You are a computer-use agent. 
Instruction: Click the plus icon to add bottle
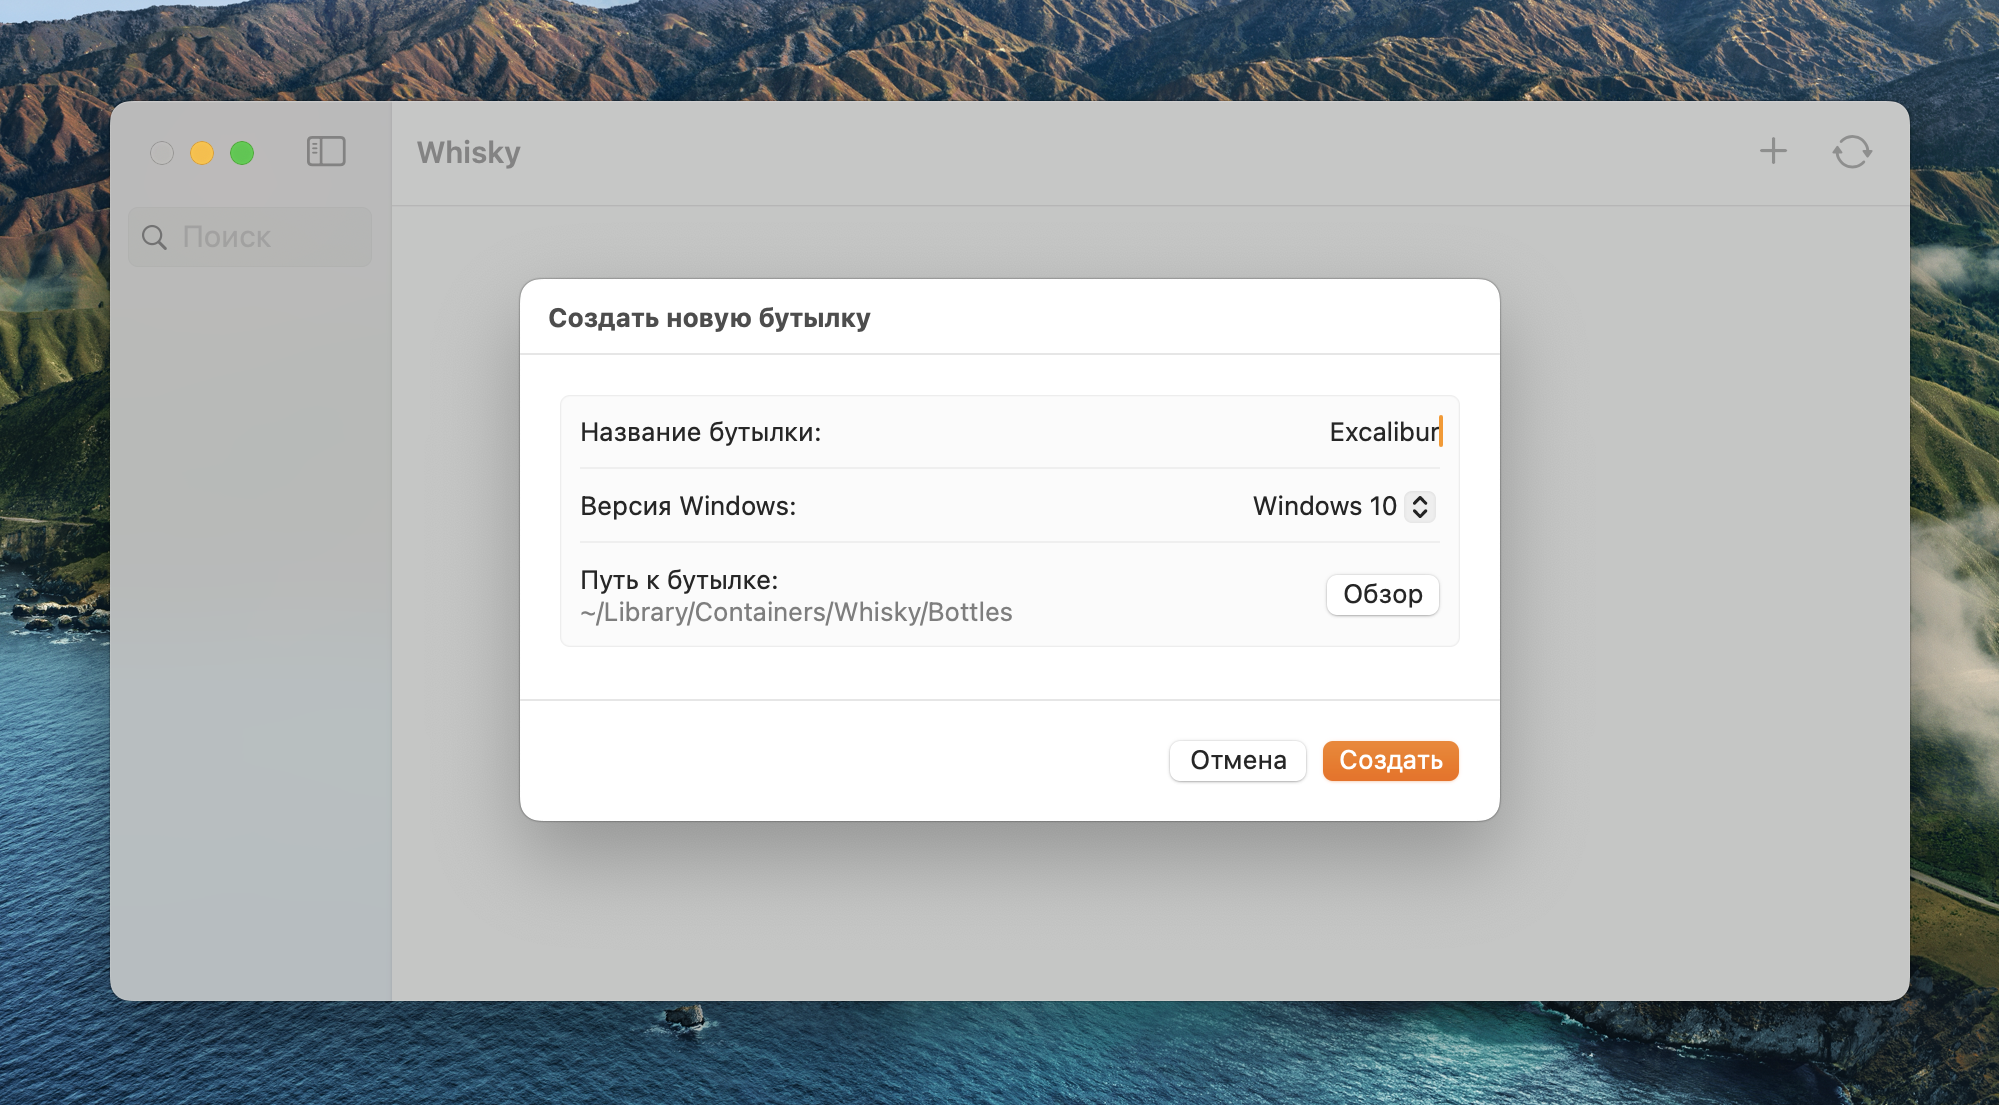click(x=1773, y=151)
